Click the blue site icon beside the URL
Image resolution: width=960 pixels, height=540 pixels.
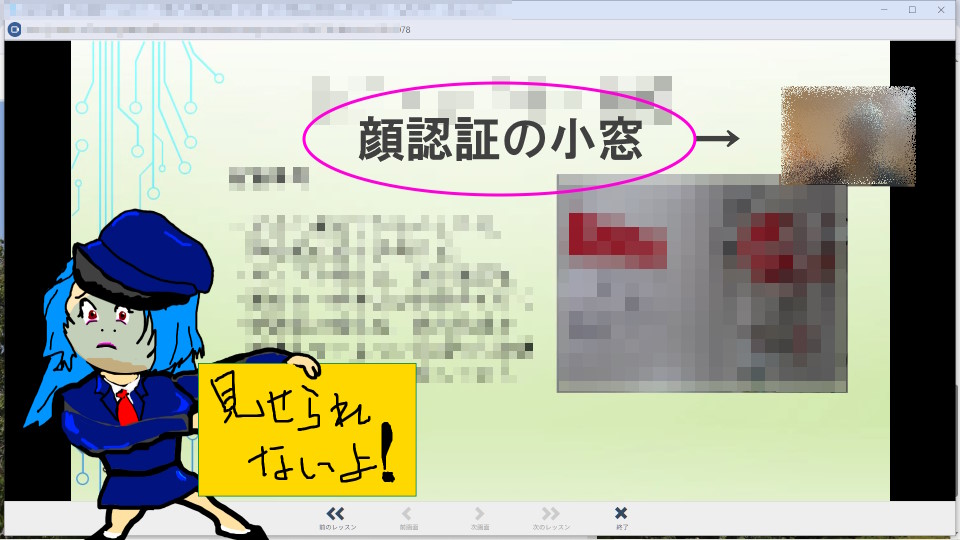[15, 29]
